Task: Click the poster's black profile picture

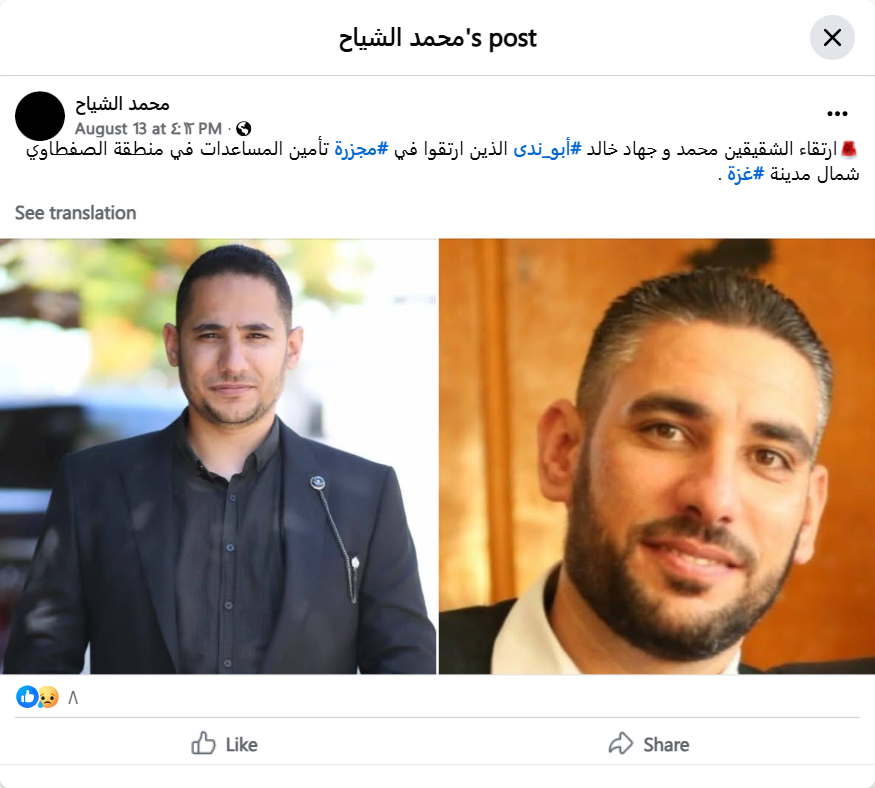Action: (x=40, y=116)
